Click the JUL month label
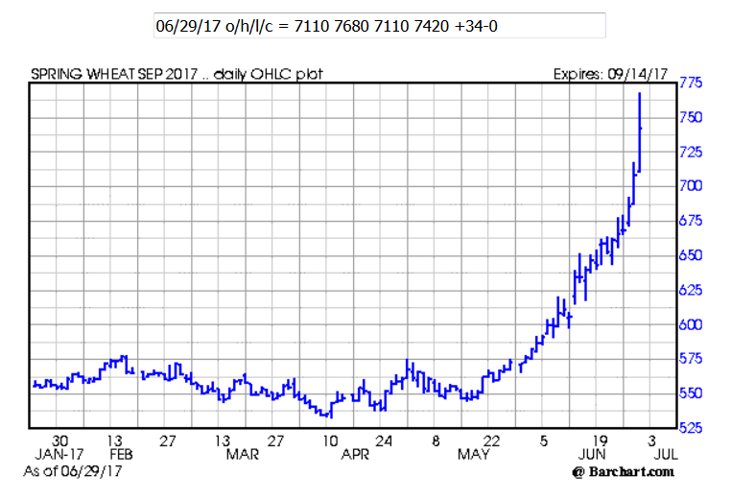The height and width of the screenshot is (500, 731). 654,455
